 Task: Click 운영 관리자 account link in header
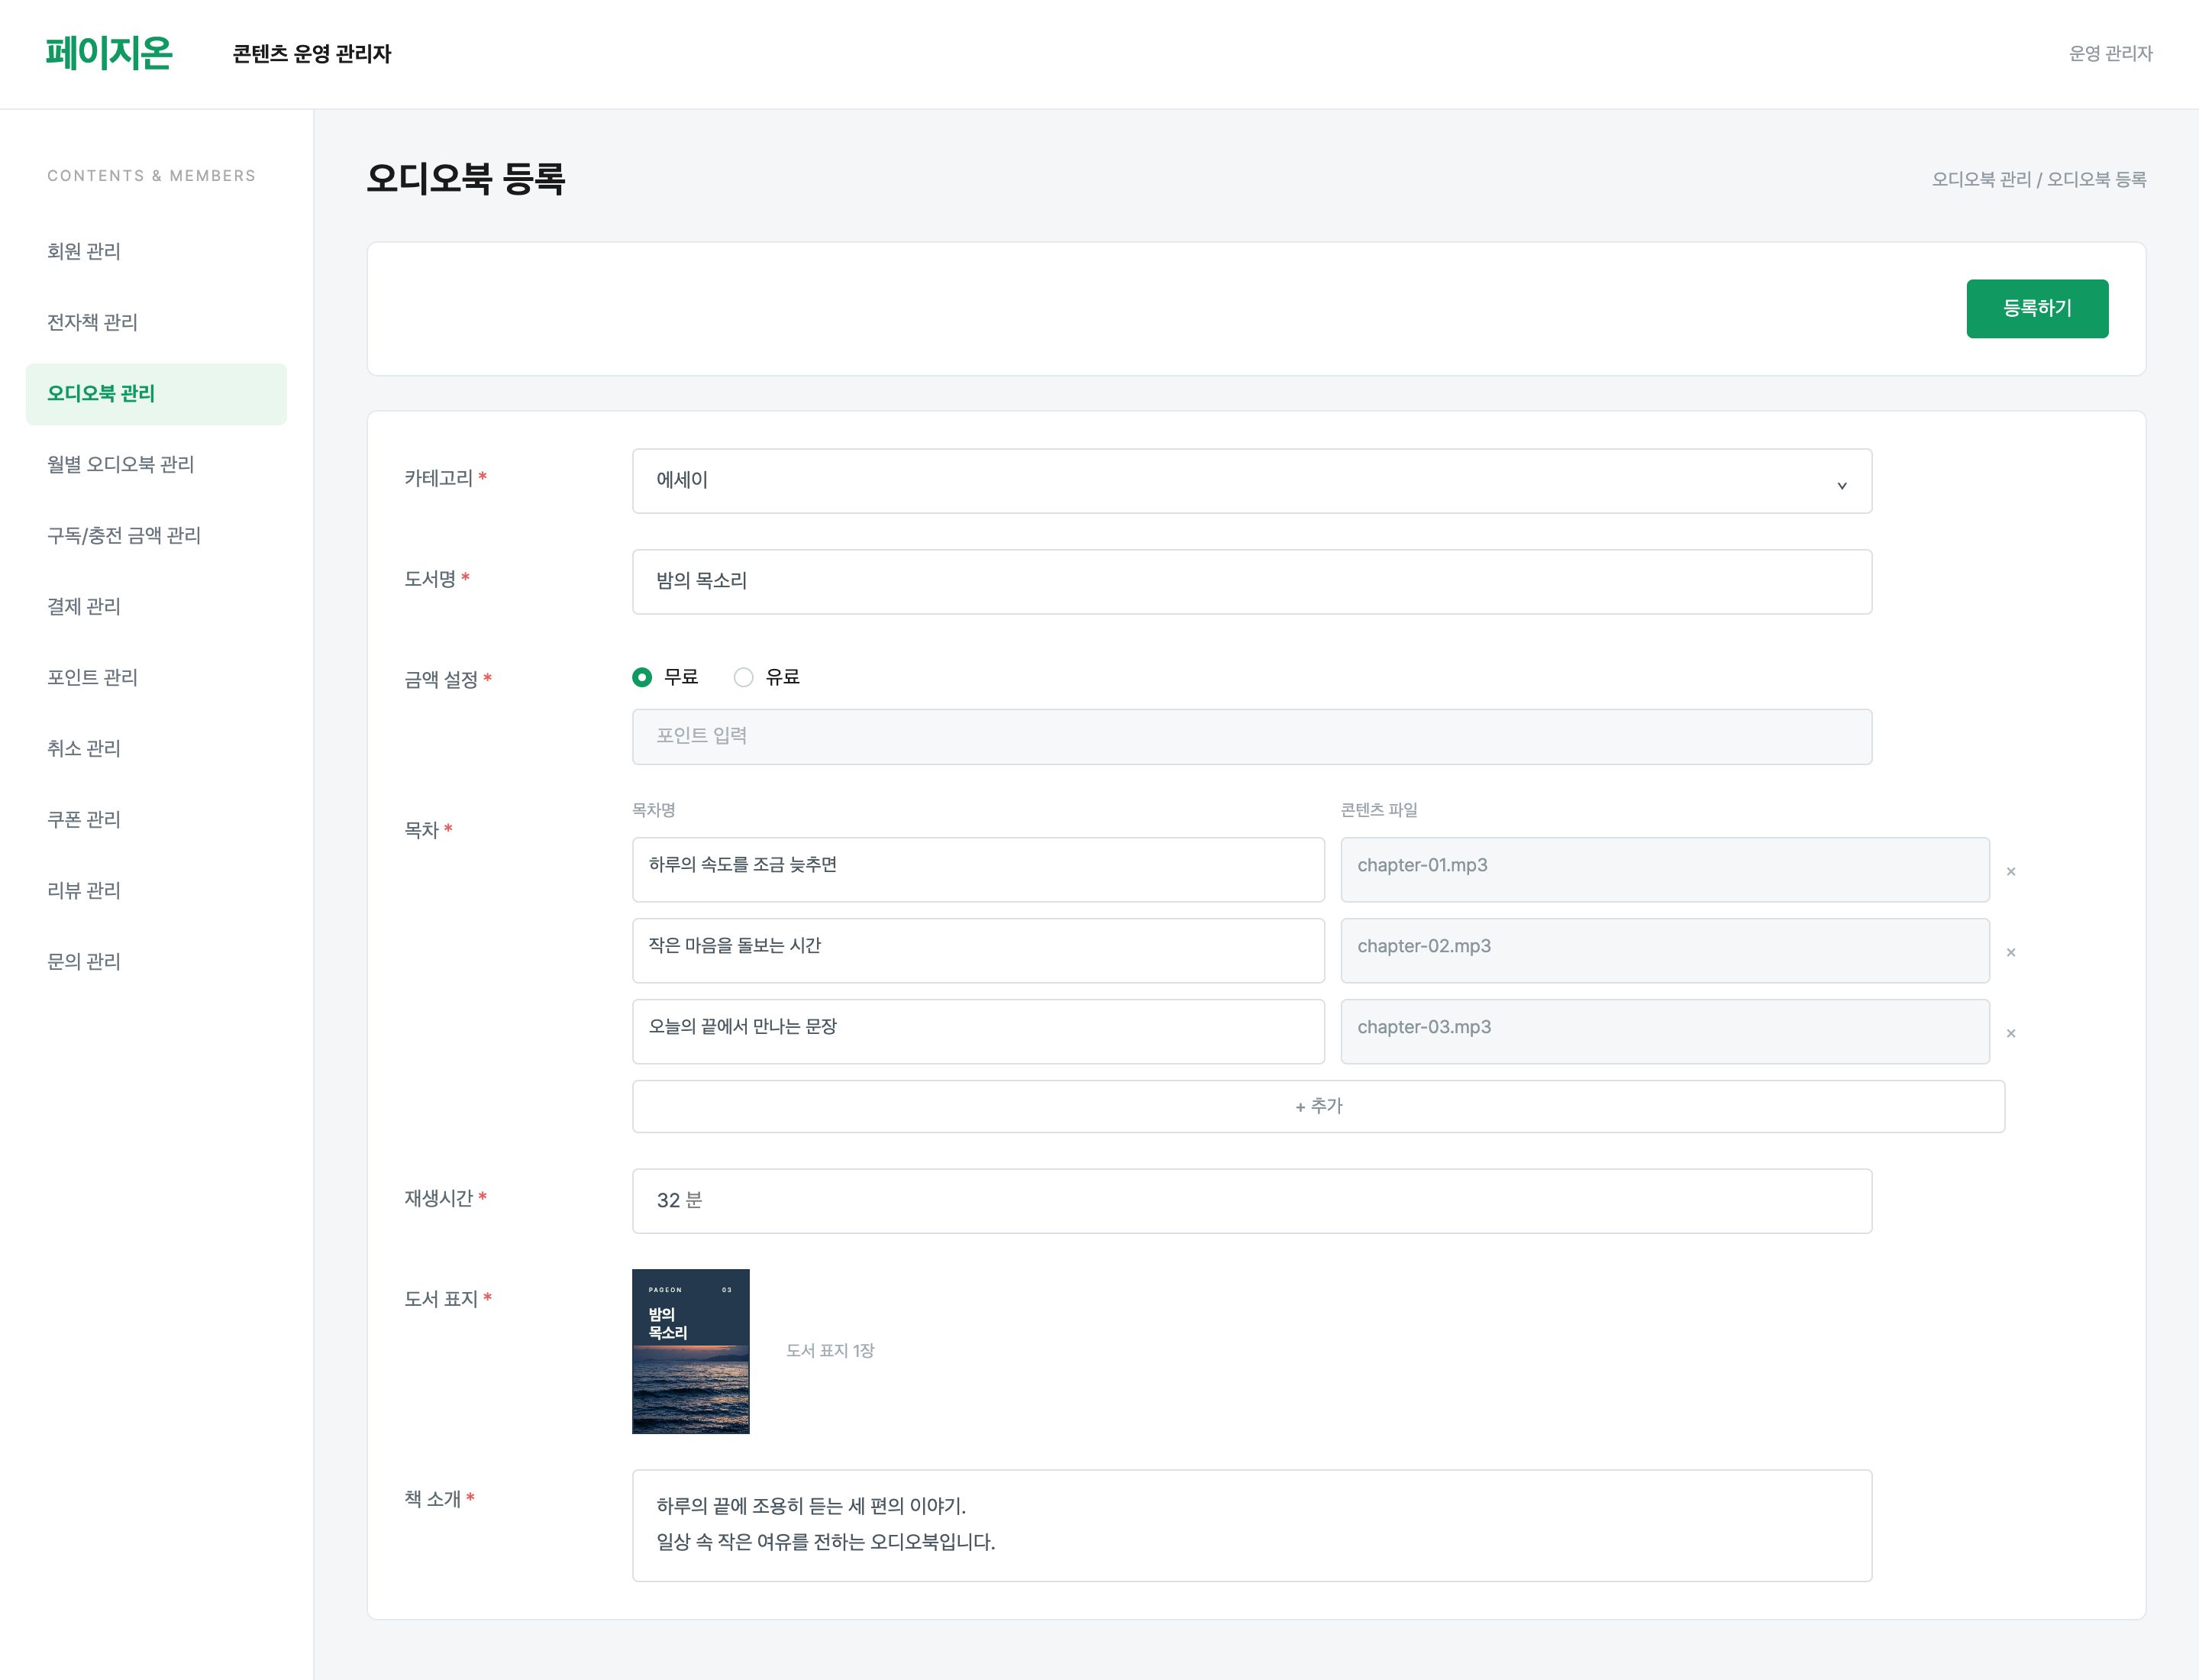pos(2110,53)
